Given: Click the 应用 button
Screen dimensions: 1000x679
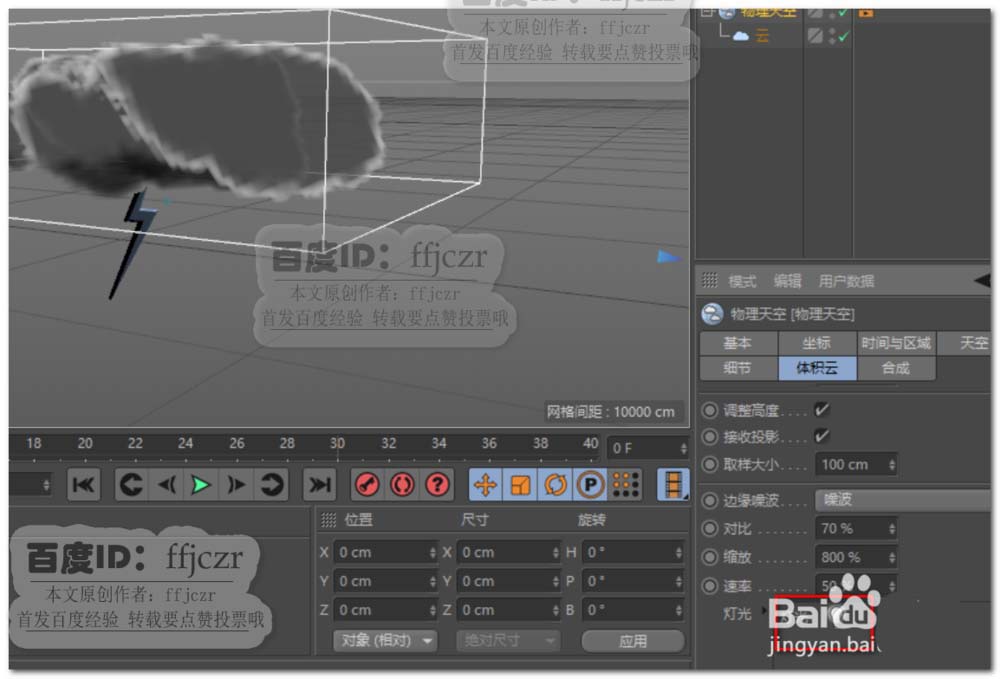Looking at the screenshot, I should [x=633, y=641].
